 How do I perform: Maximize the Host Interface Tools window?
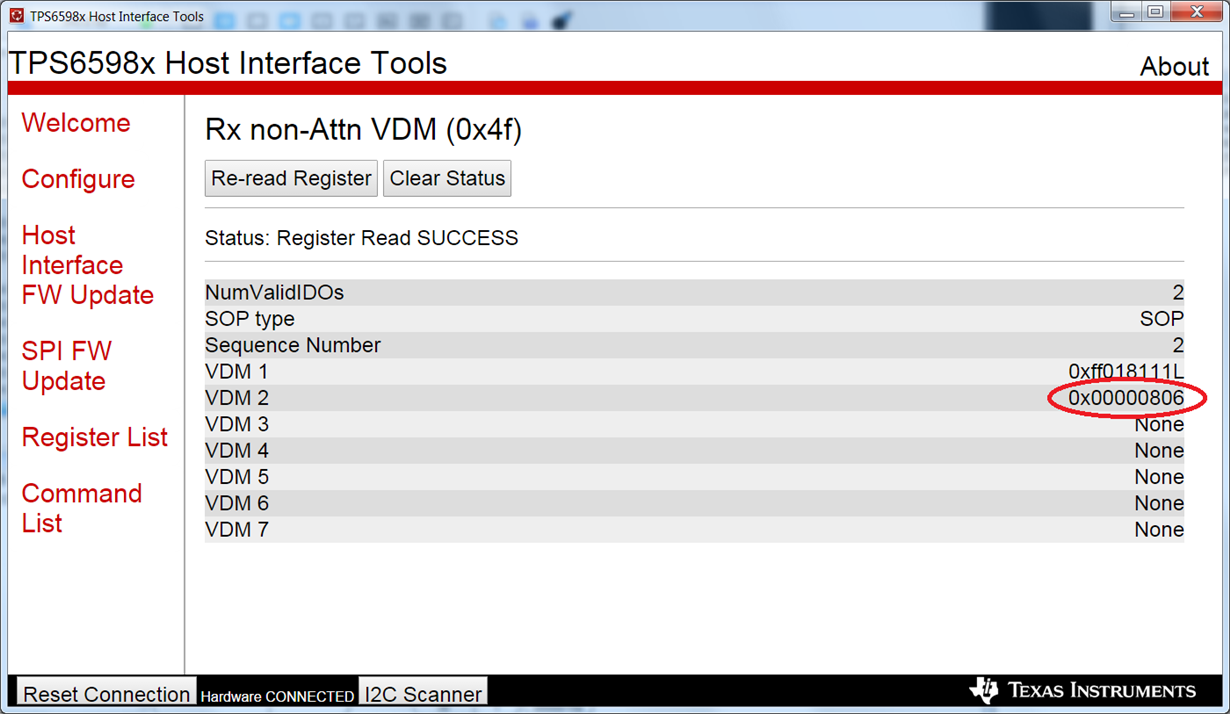point(1155,13)
